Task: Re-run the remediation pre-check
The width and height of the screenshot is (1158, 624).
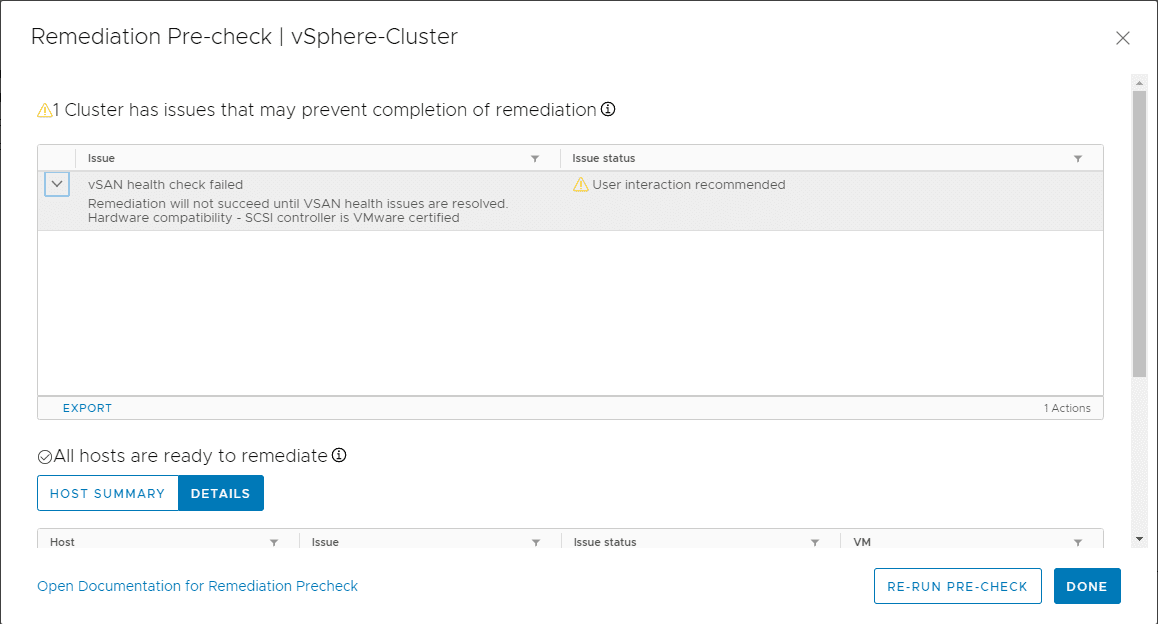Action: [x=957, y=586]
